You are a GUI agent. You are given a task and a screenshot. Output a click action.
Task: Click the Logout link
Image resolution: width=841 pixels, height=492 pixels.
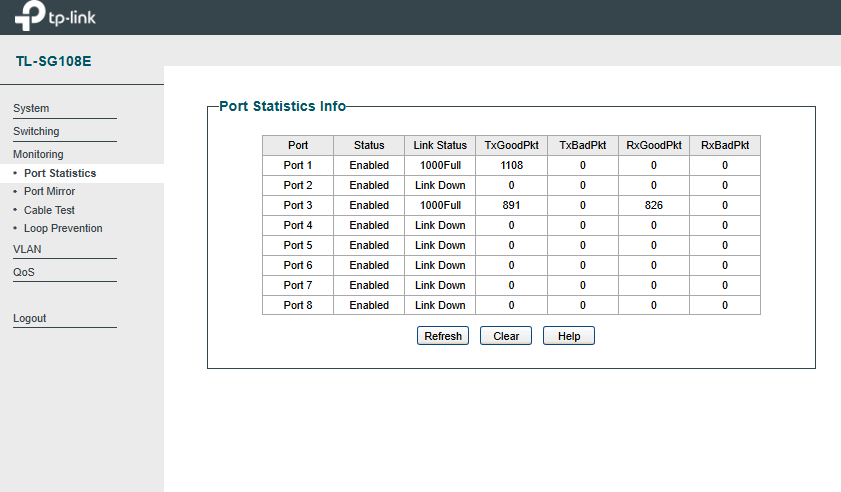pos(29,319)
